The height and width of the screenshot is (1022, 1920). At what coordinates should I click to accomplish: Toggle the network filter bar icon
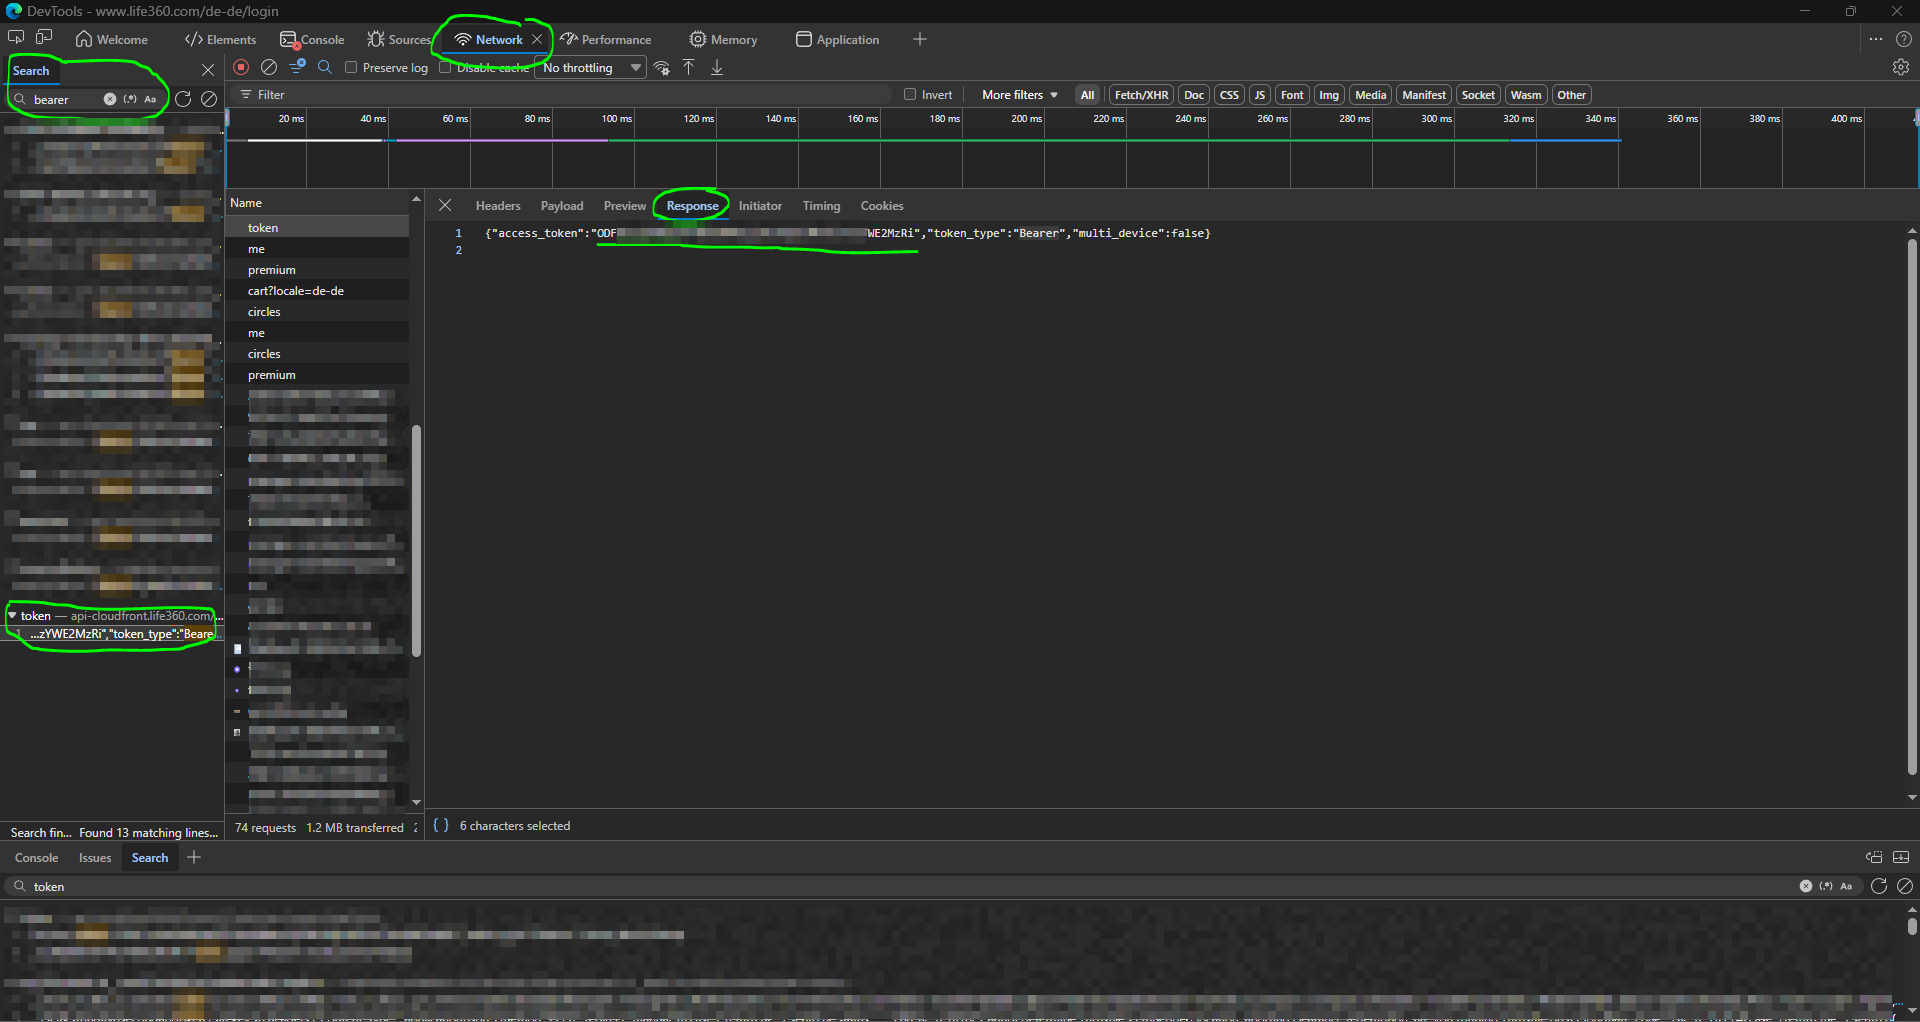297,67
